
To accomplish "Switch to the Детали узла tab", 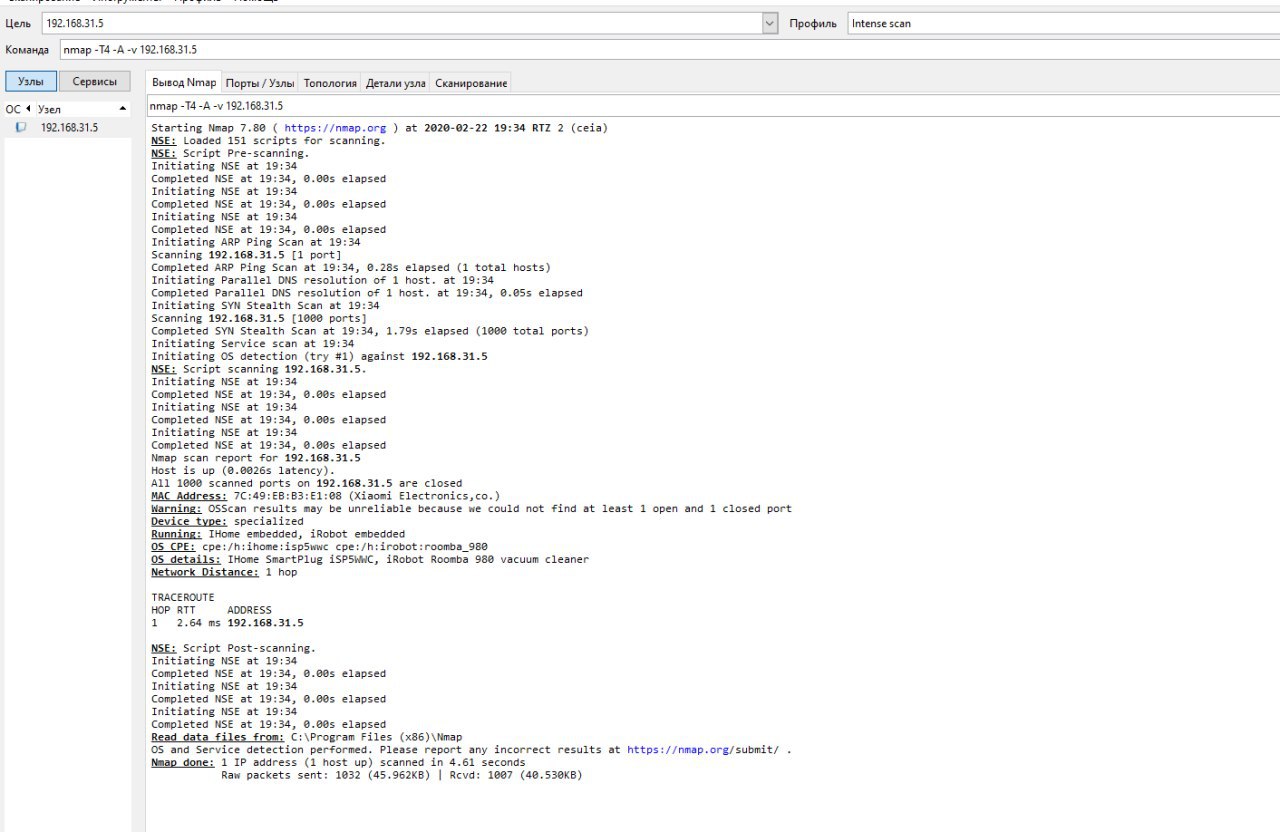I will [x=396, y=83].
